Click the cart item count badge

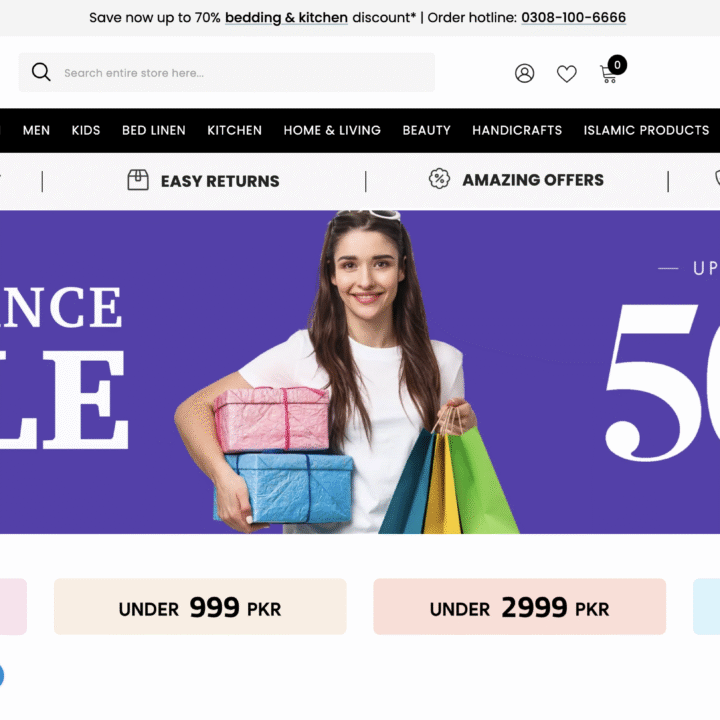[x=617, y=65]
